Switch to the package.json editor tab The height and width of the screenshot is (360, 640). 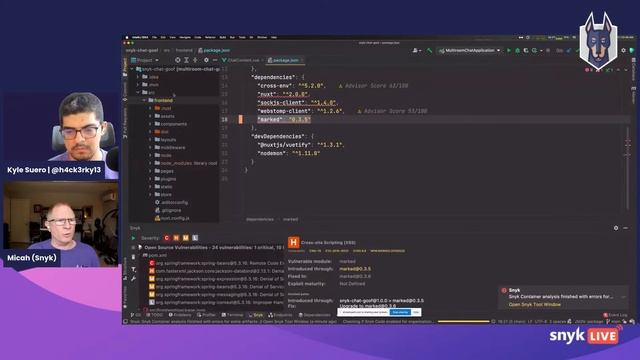pos(284,60)
